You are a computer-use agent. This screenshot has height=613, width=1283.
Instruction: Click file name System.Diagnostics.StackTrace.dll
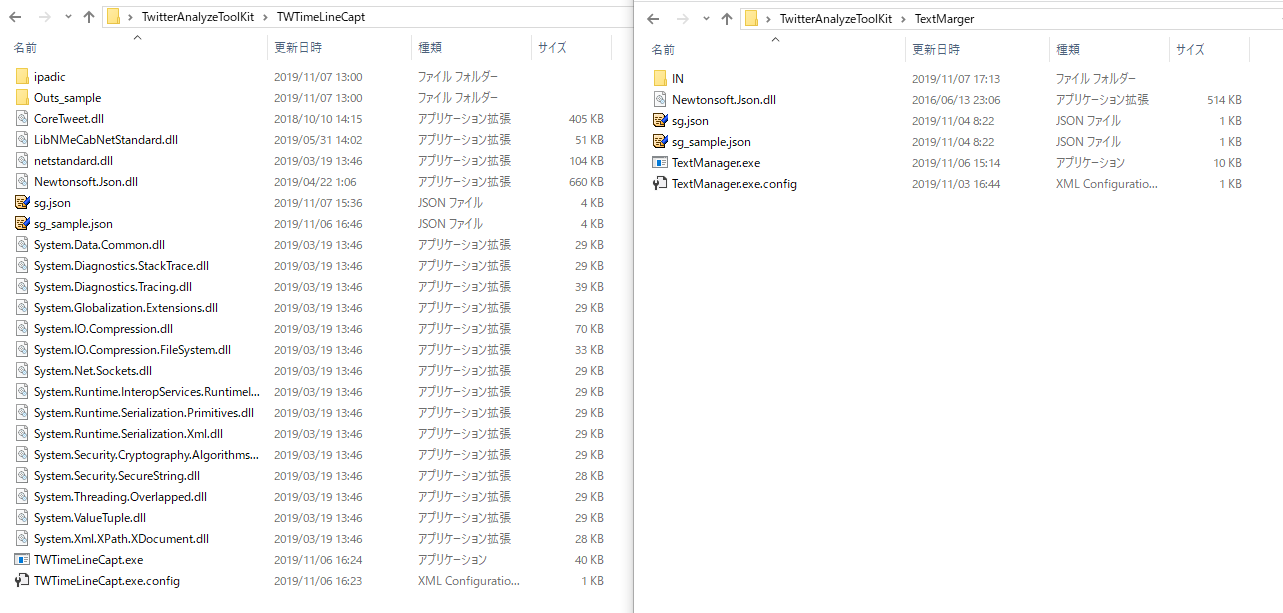click(x=121, y=266)
